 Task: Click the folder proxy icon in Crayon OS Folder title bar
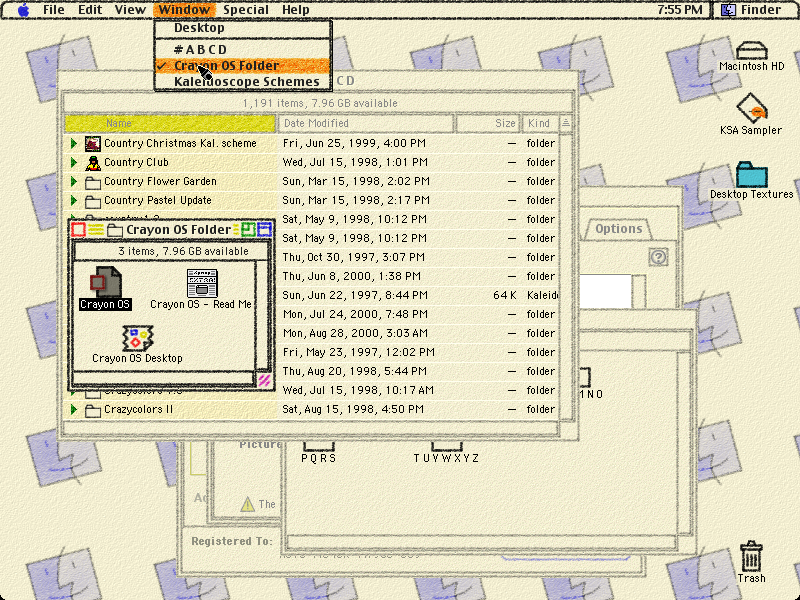pyautogui.click(x=115, y=230)
